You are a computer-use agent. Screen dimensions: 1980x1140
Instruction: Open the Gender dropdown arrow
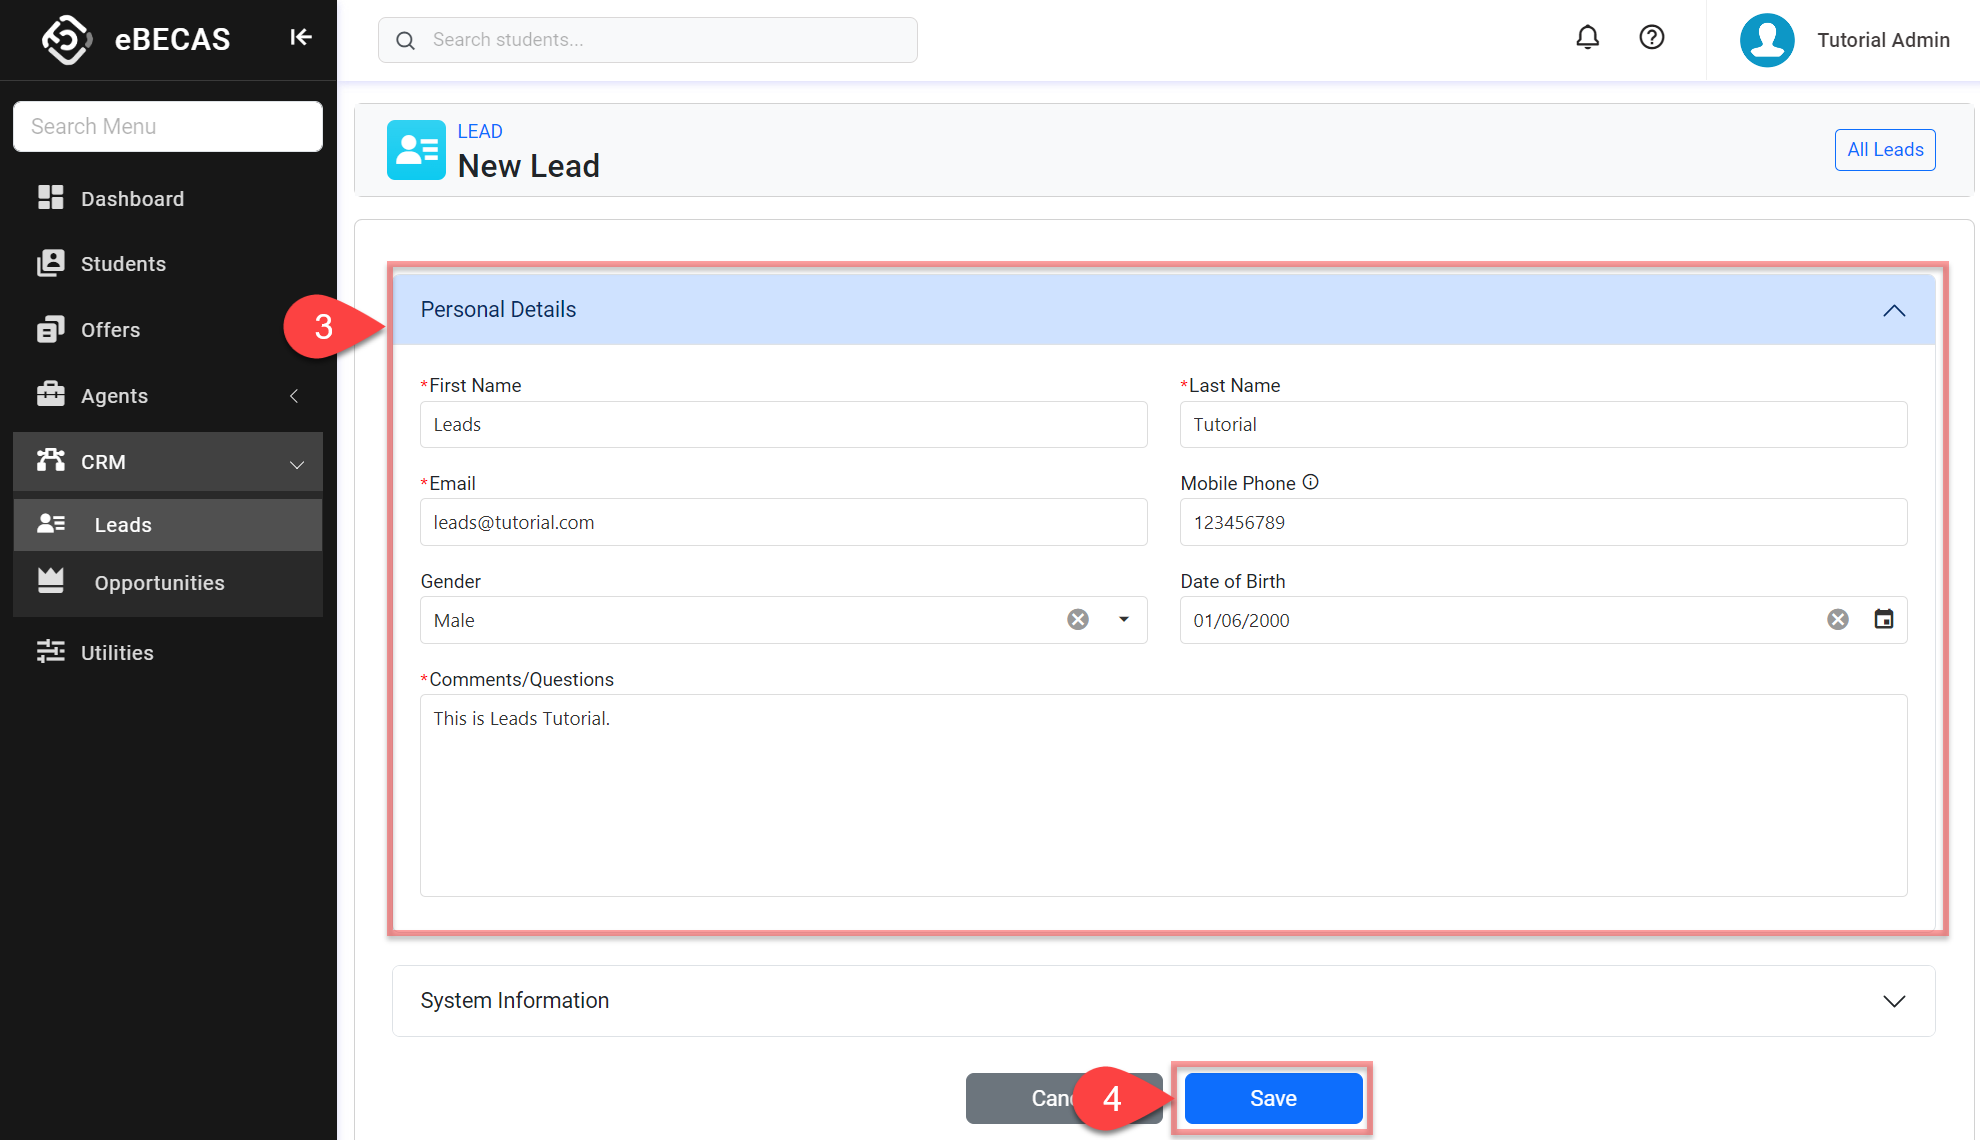click(x=1124, y=620)
